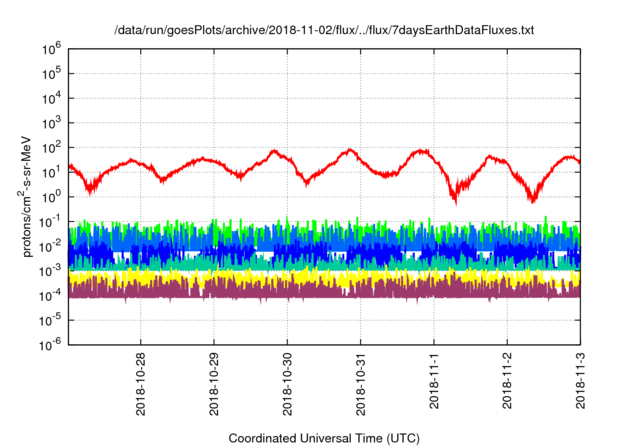The image size is (640, 448).
Task: Click the 10^-3 y-axis tick label
Action: (x=51, y=271)
